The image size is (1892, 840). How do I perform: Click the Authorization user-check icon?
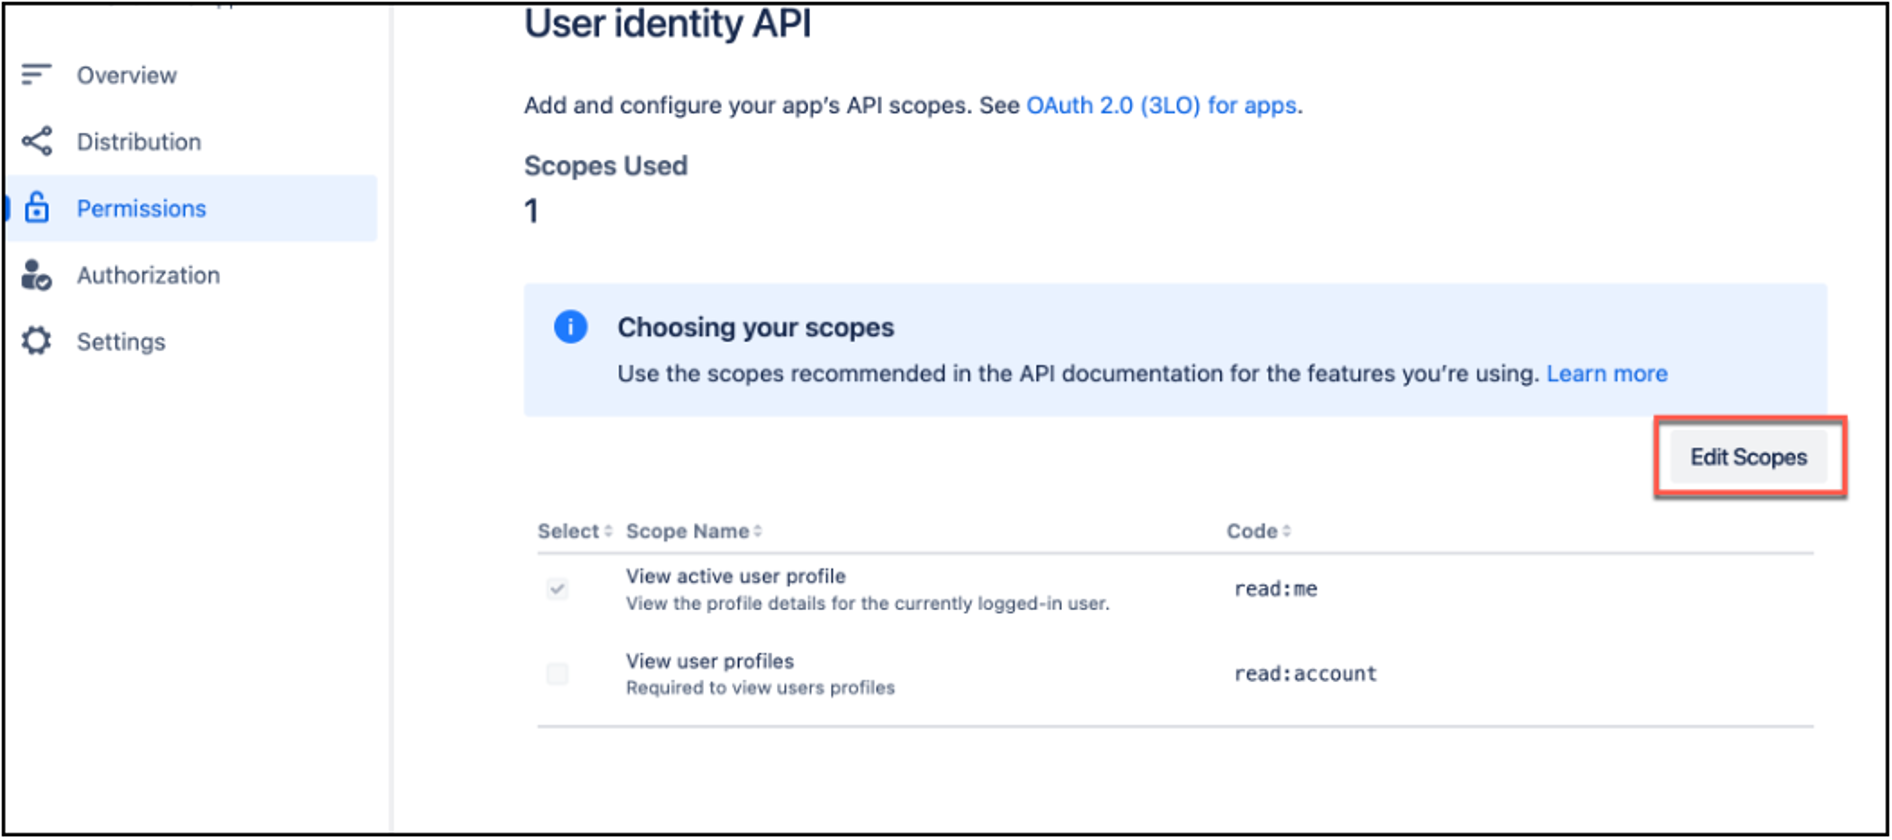[37, 275]
